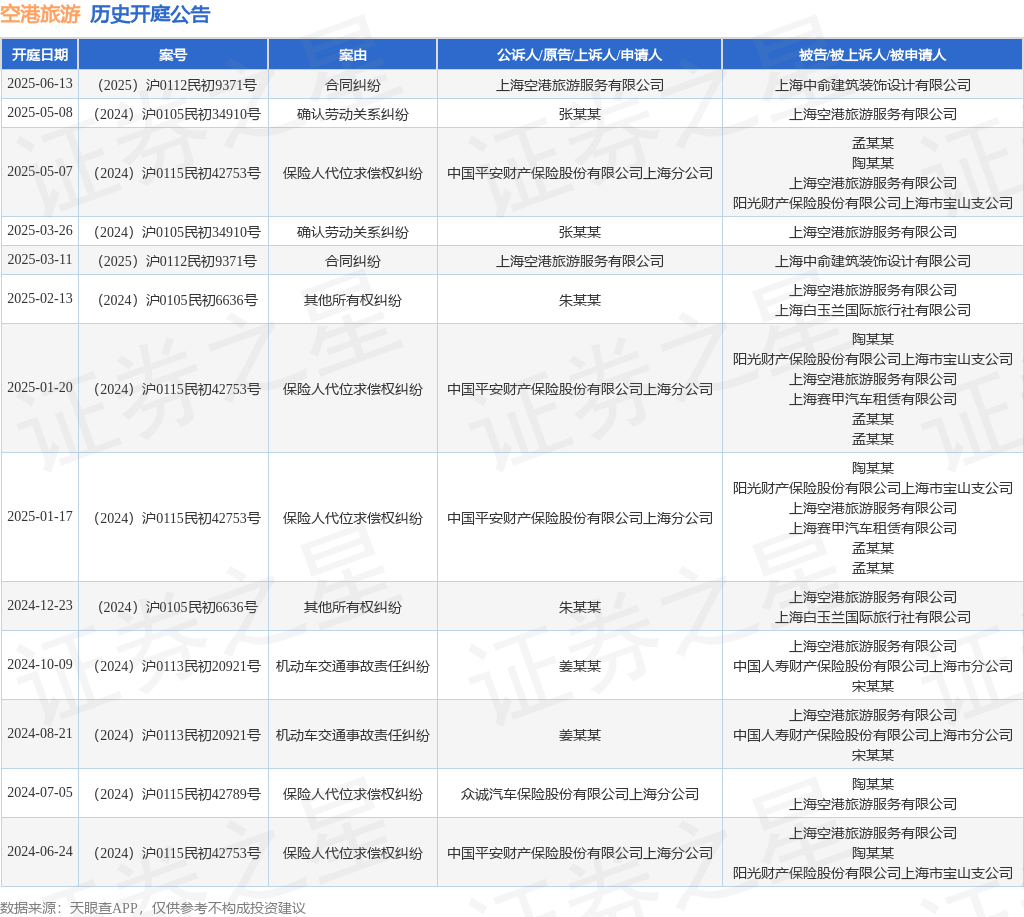Click defendant 上海白玉兰国际旅行社有限公司 in 2024-12-23 row

click(873, 617)
